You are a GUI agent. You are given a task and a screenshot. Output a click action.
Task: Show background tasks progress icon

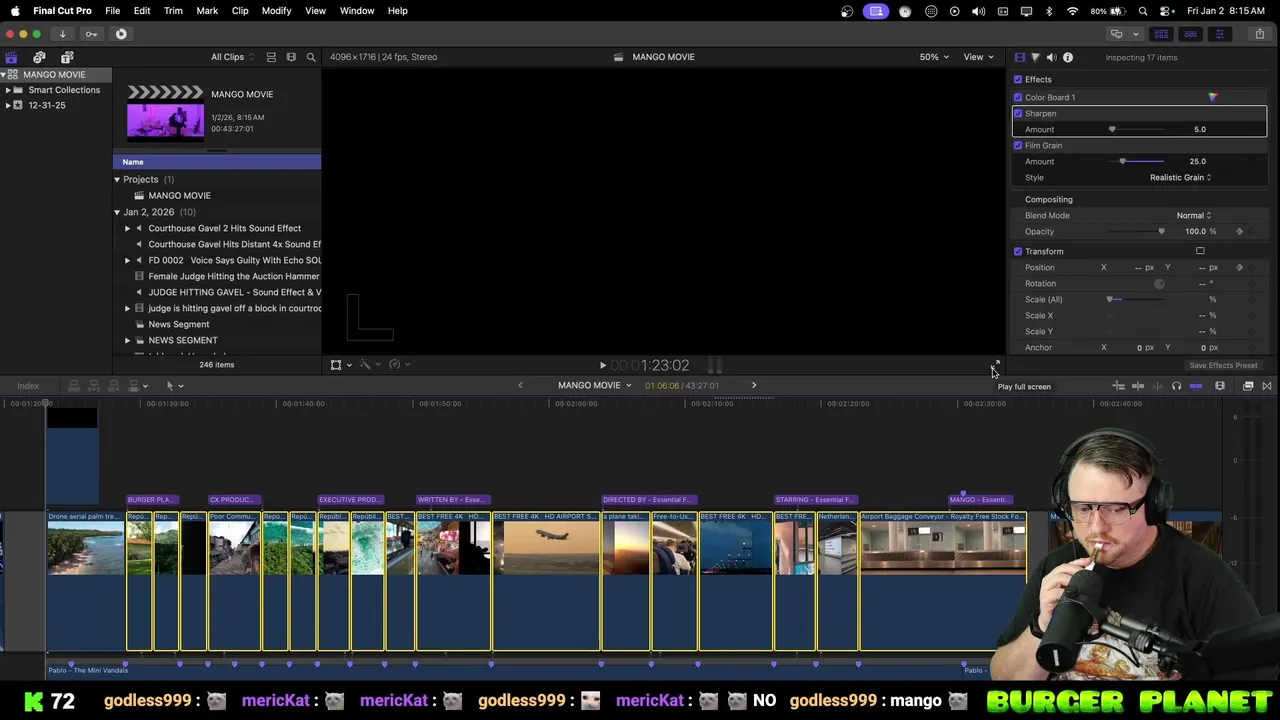tap(121, 34)
